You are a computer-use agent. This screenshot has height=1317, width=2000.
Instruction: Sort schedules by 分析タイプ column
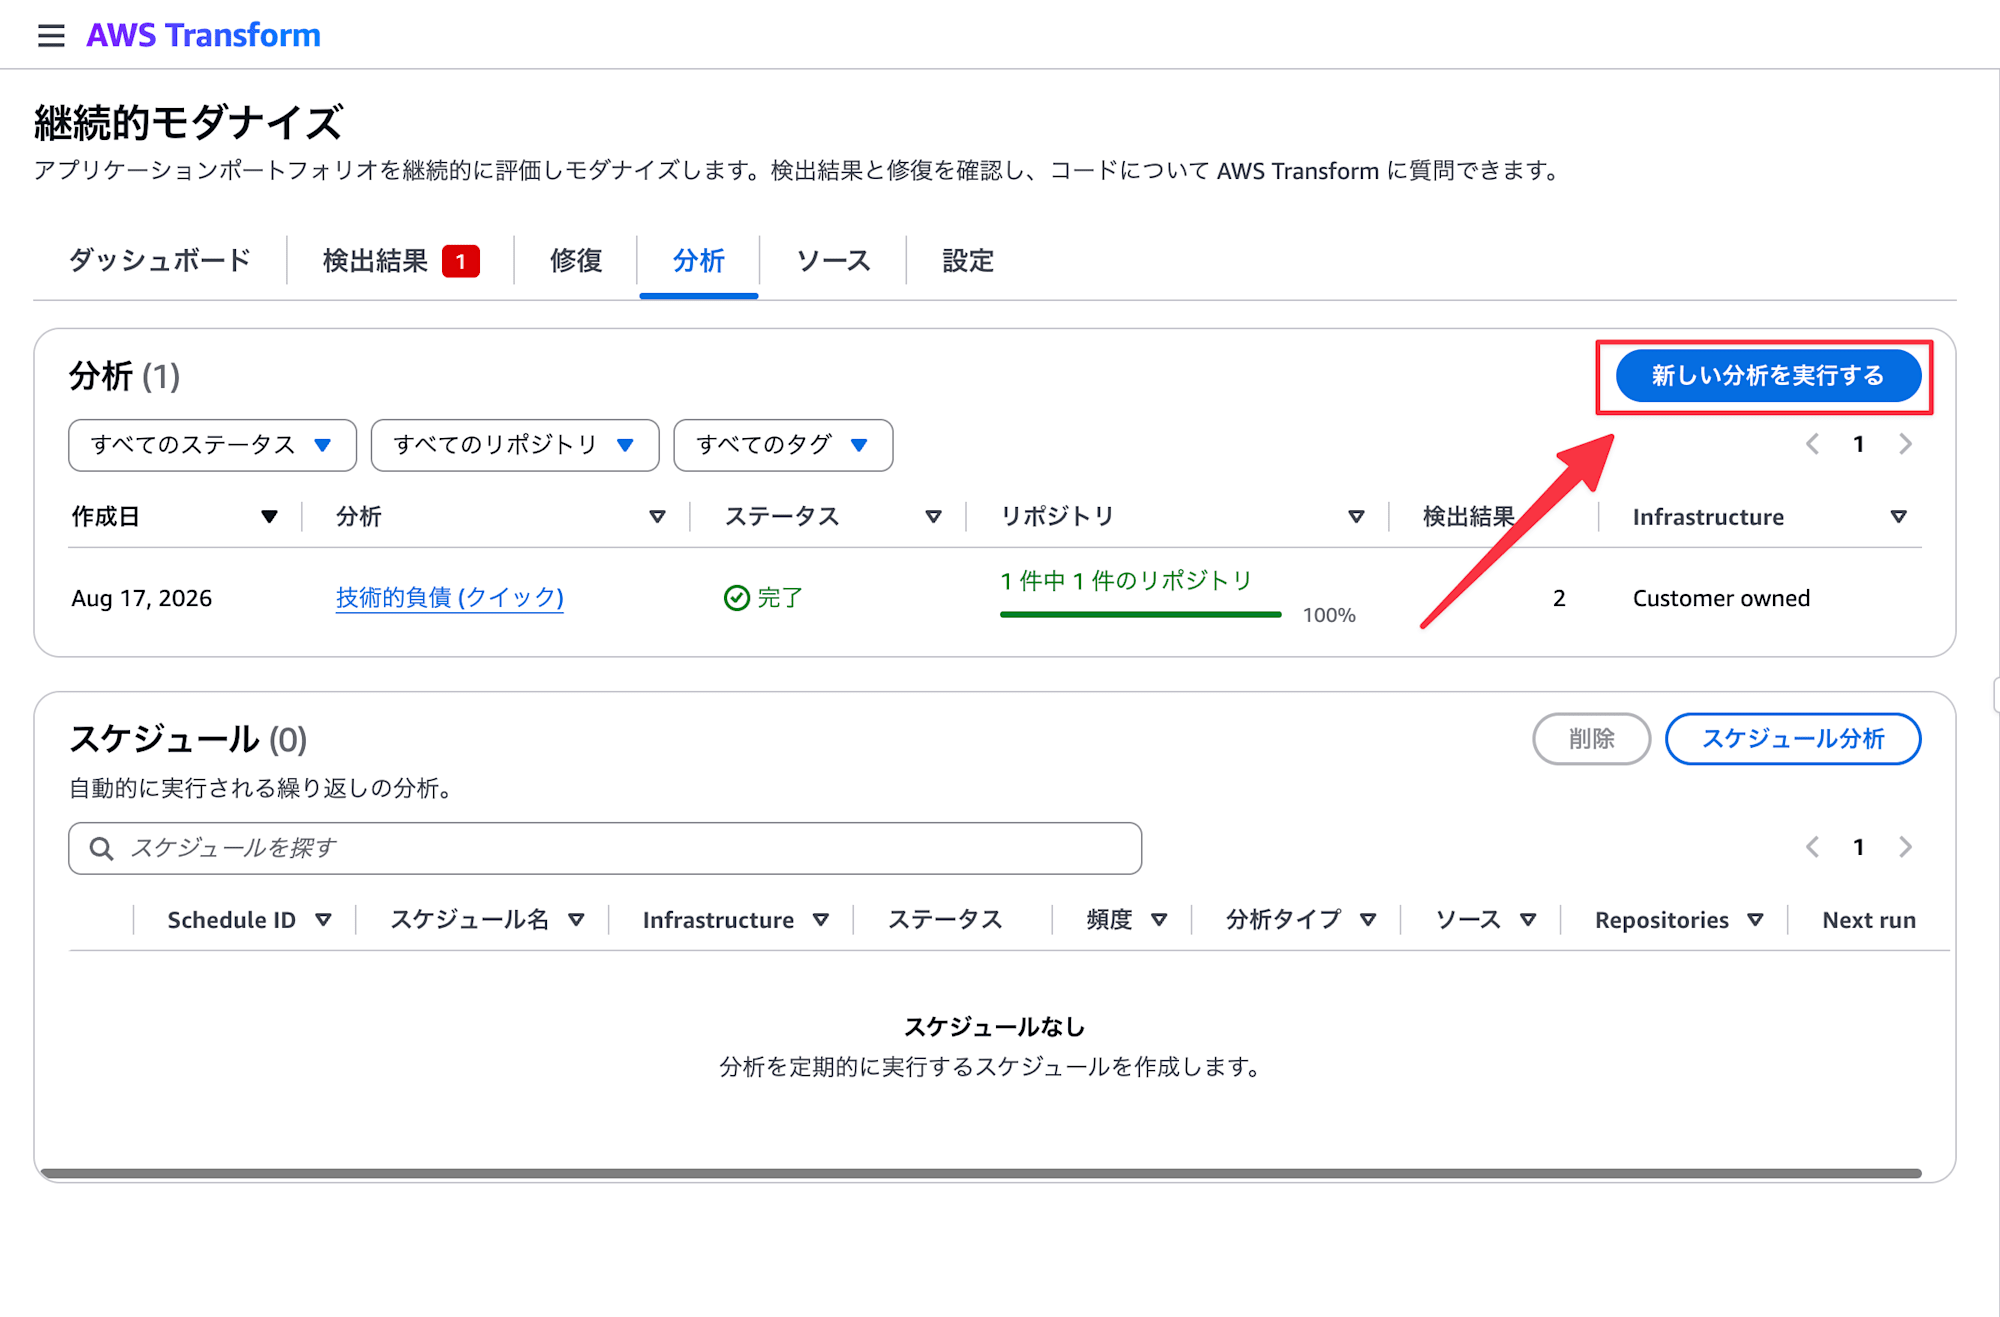(x=1368, y=920)
